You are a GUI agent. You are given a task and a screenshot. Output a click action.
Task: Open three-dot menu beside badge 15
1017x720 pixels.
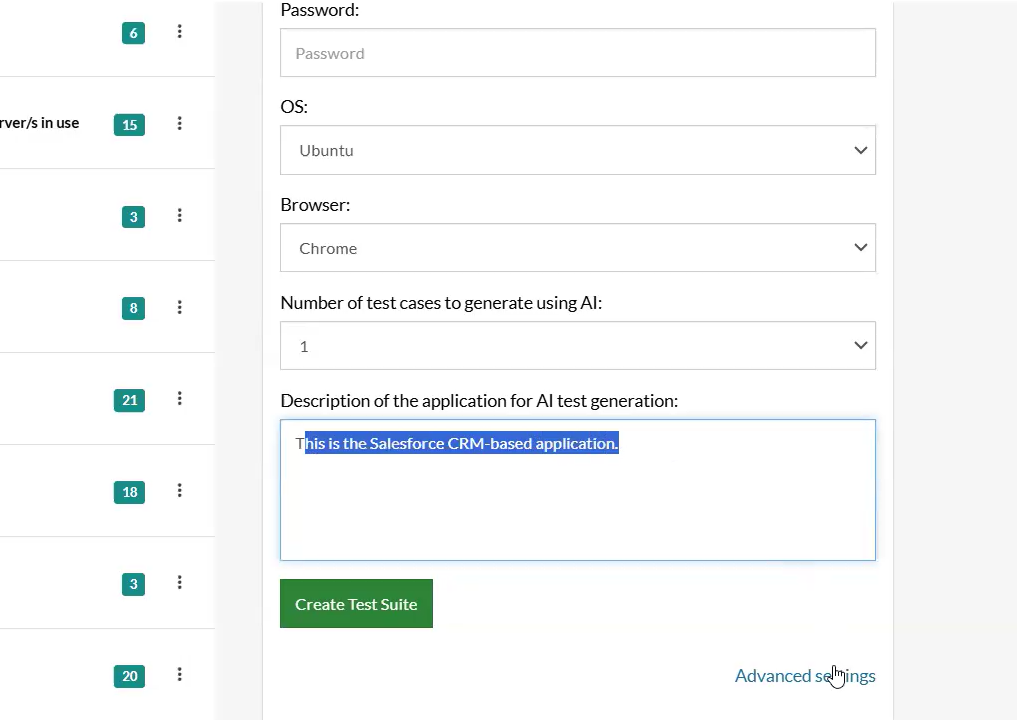pyautogui.click(x=180, y=124)
